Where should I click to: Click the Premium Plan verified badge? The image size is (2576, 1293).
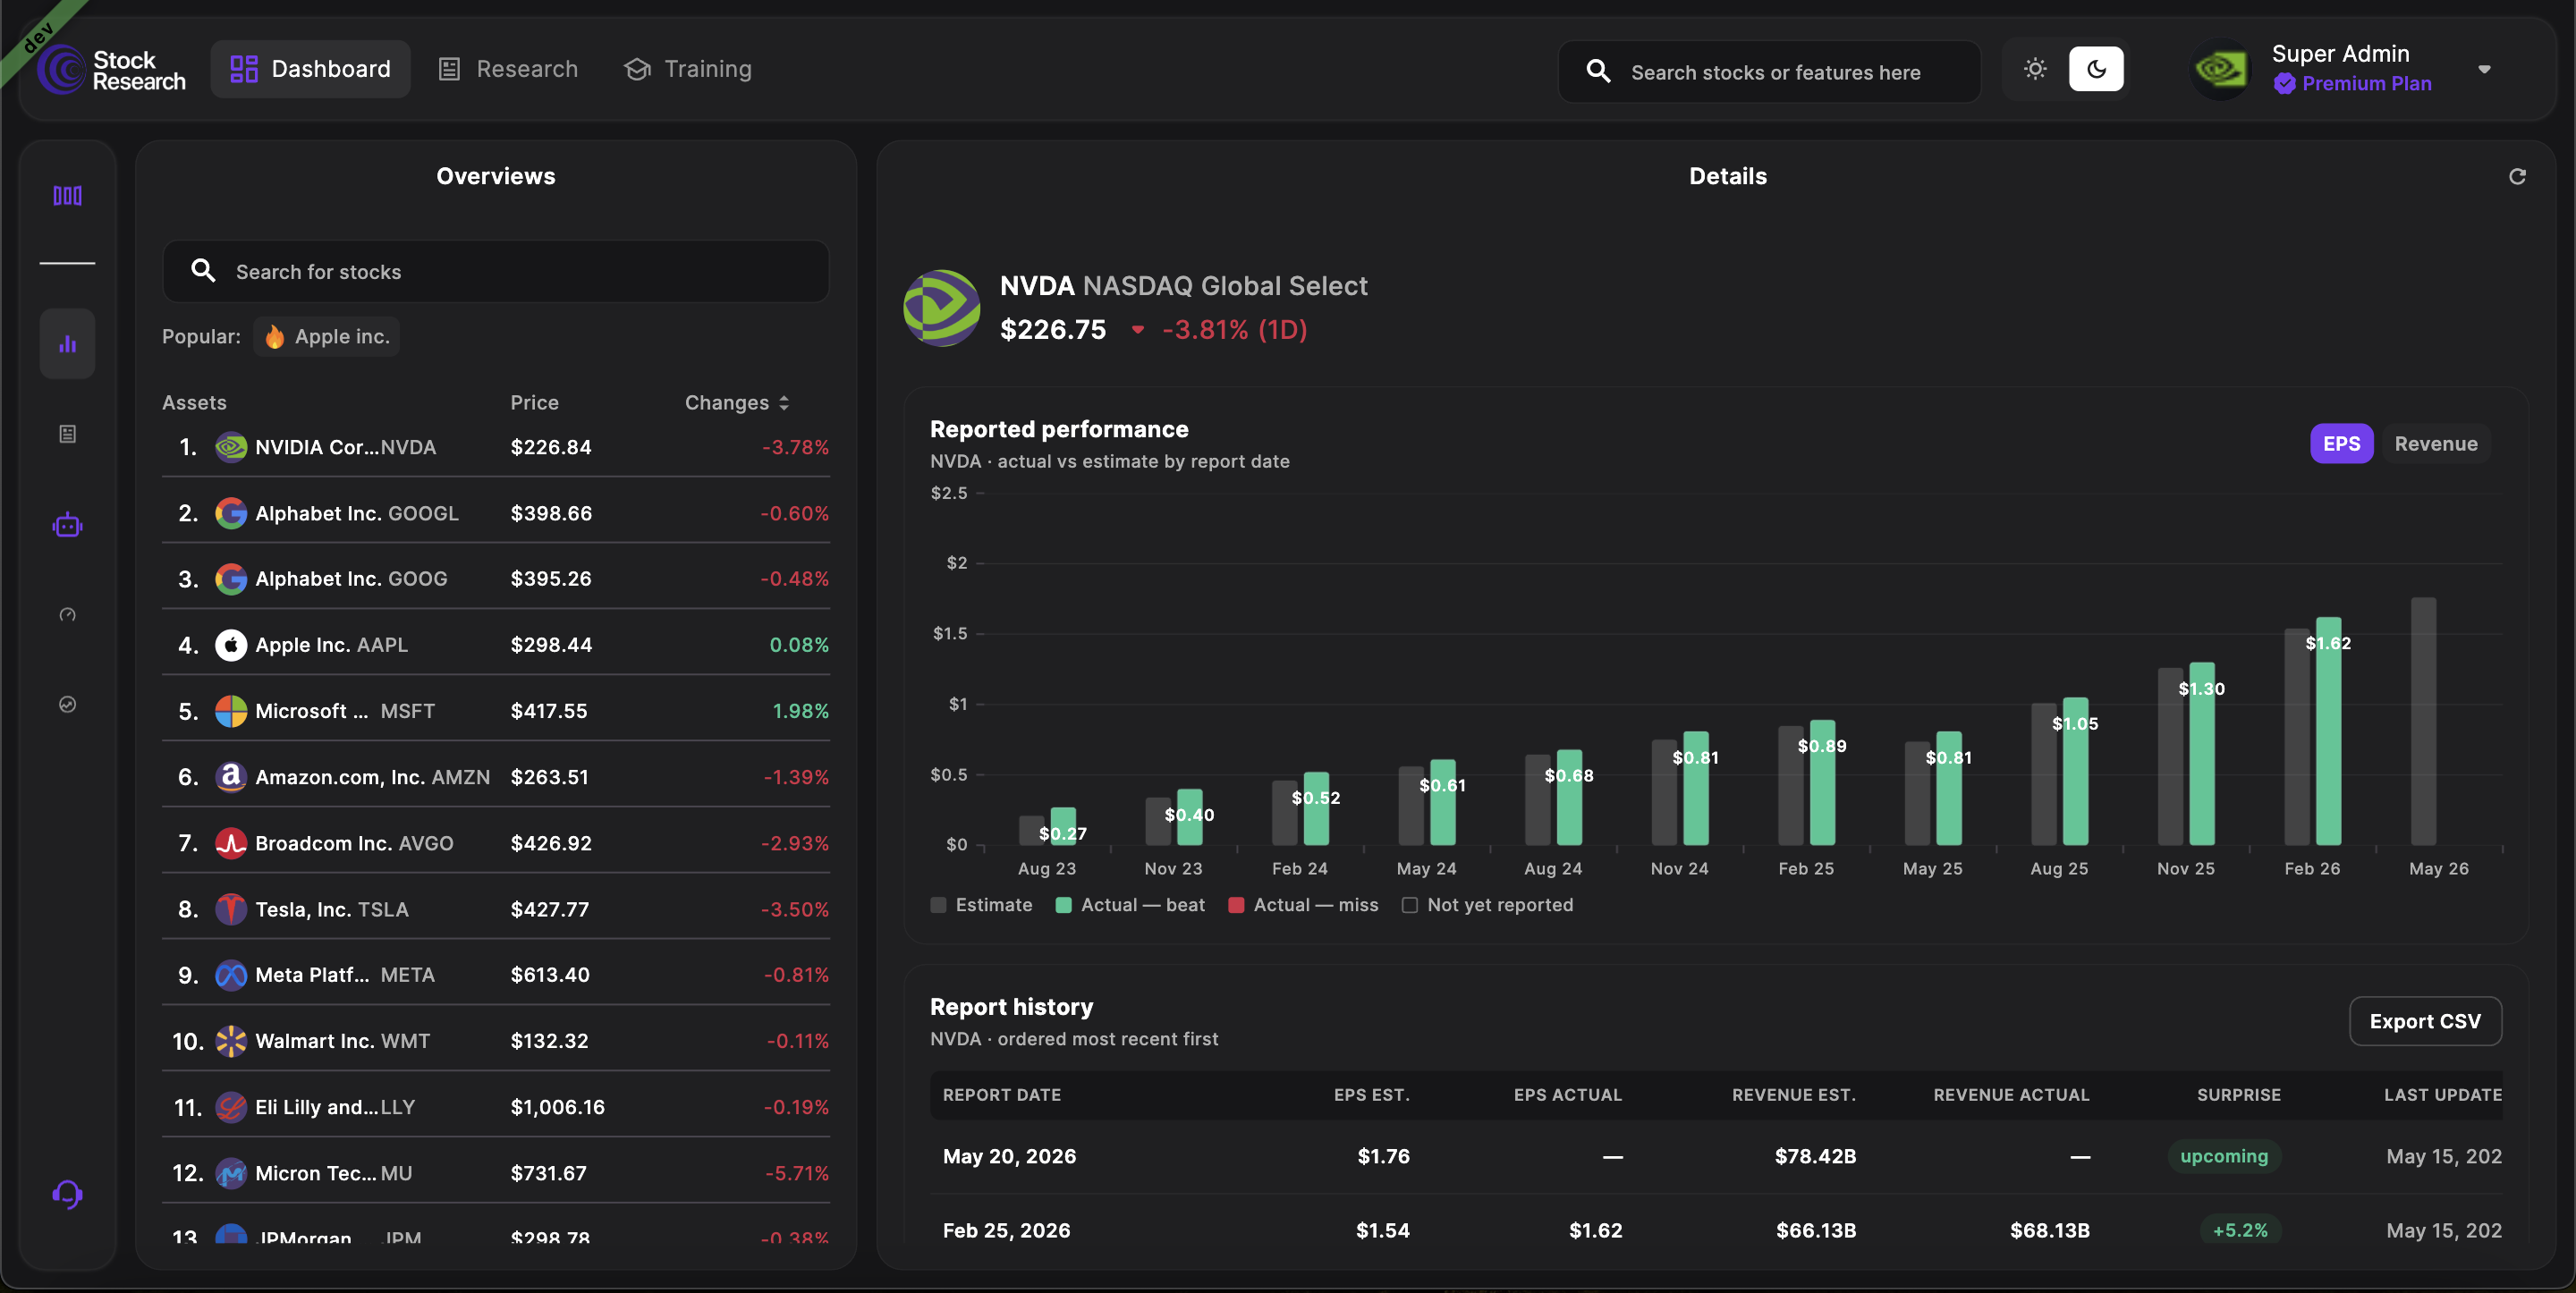[x=2284, y=84]
